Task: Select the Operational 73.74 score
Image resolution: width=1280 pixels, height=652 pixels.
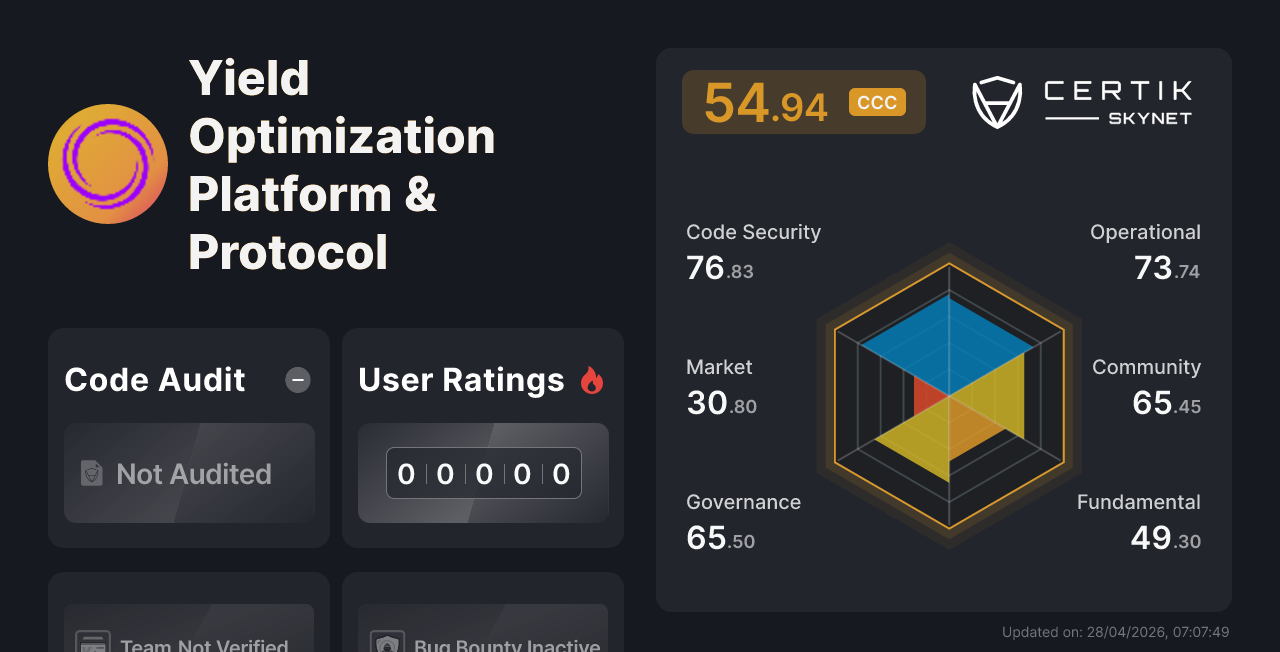Action: (x=1166, y=268)
